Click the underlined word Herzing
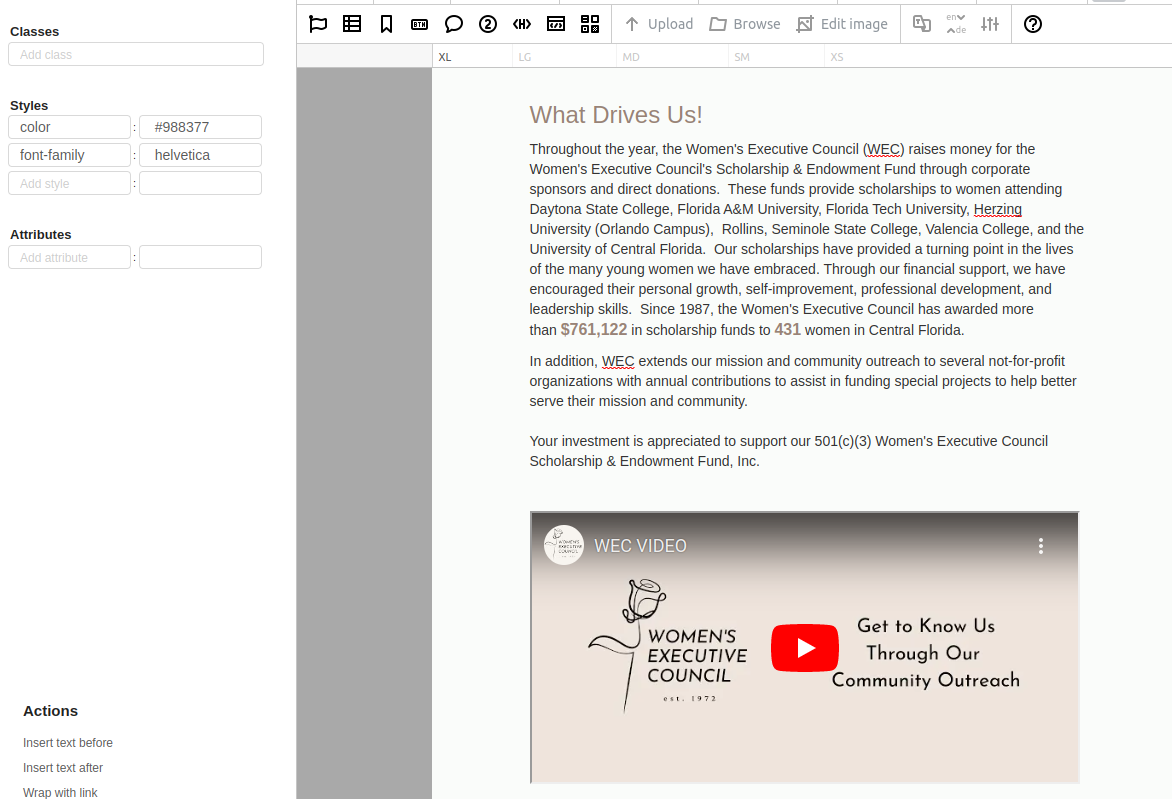The image size is (1172, 799). [x=998, y=209]
